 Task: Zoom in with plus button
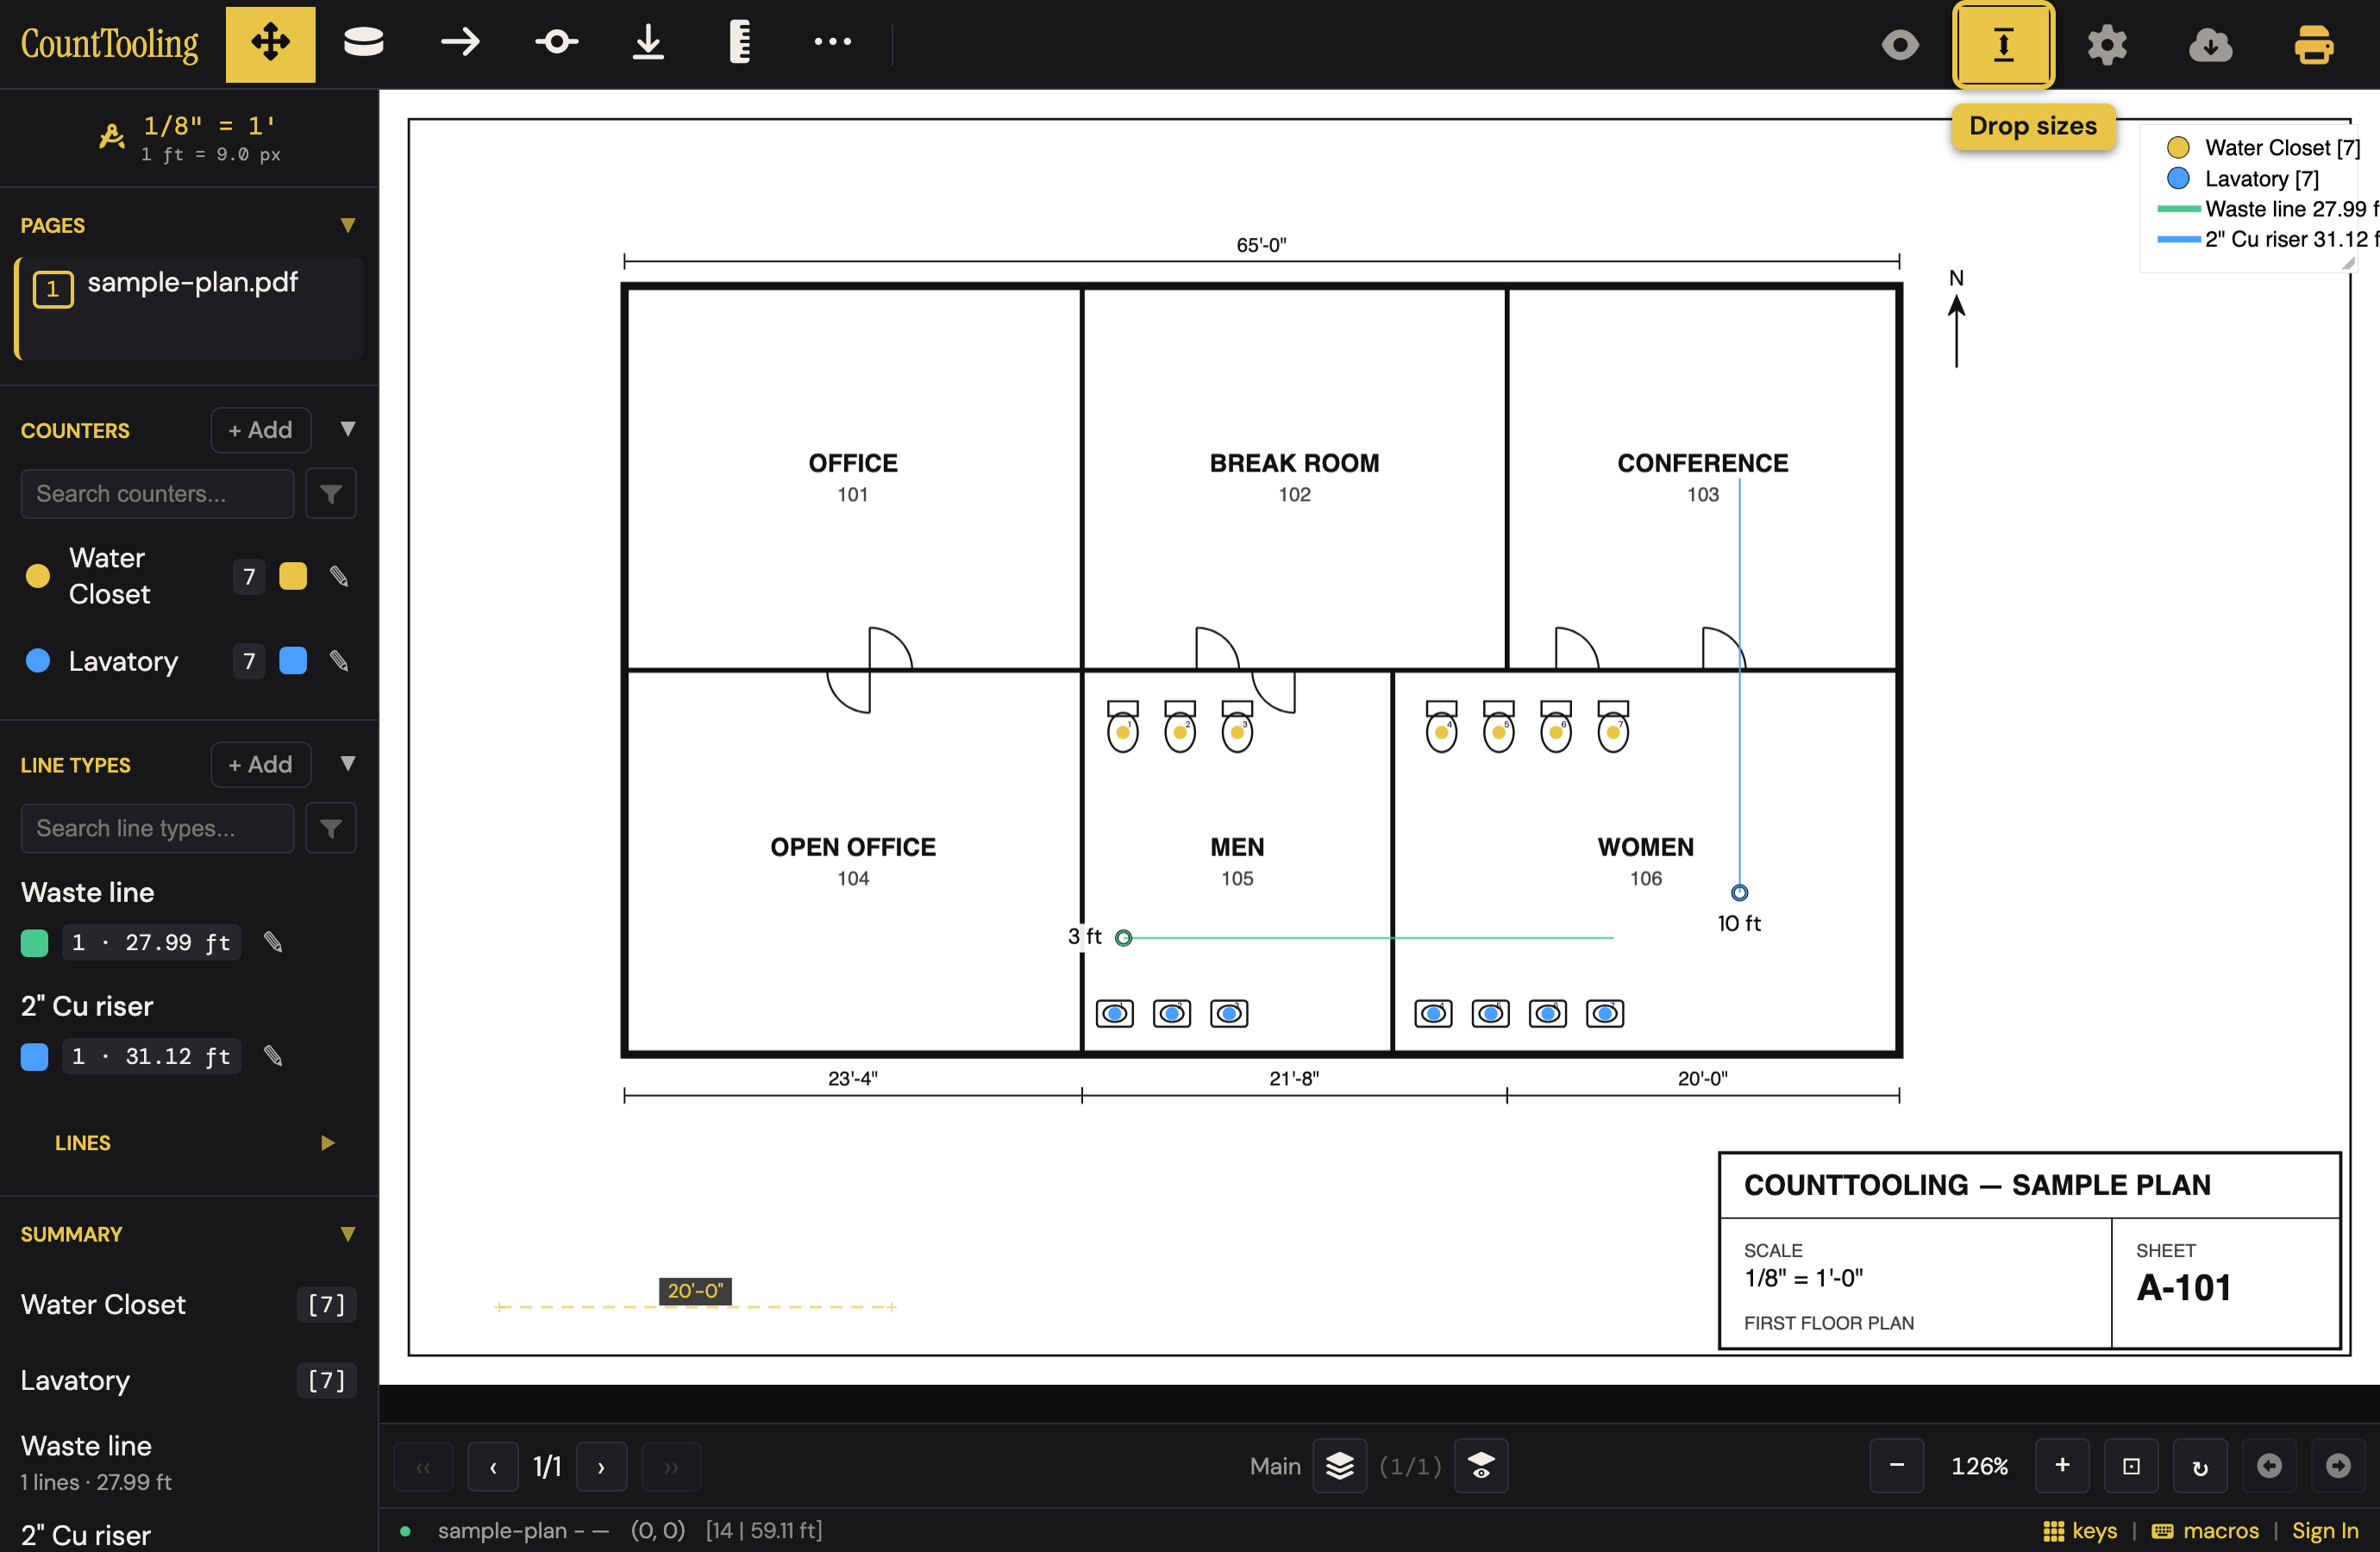click(2062, 1466)
